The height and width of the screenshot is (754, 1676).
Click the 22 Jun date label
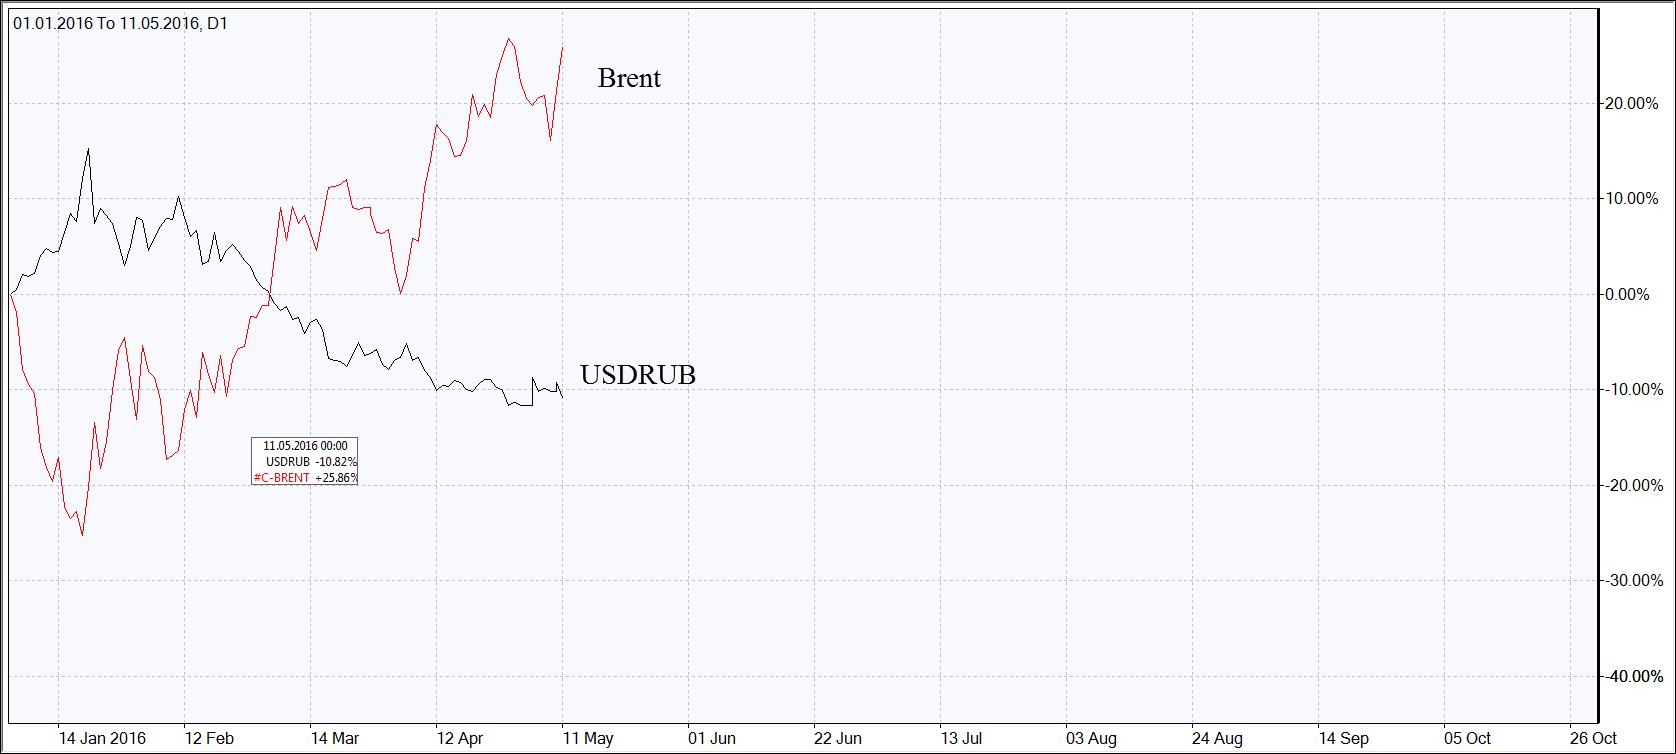point(838,739)
